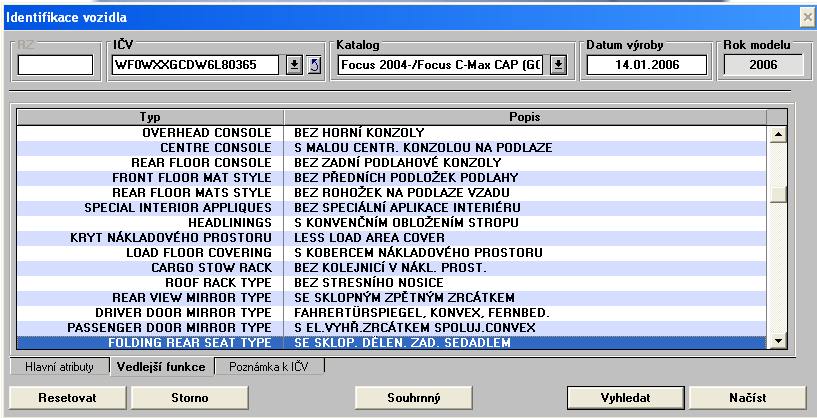817x418 pixels.
Task: Click into the RZ input field
Action: (55, 66)
